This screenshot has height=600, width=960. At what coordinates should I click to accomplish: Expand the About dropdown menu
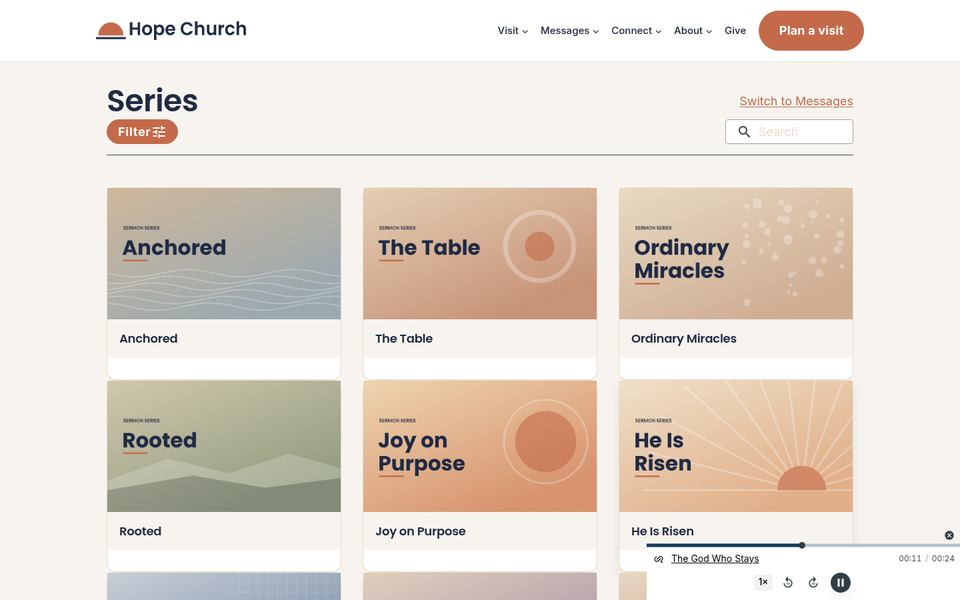[692, 31]
